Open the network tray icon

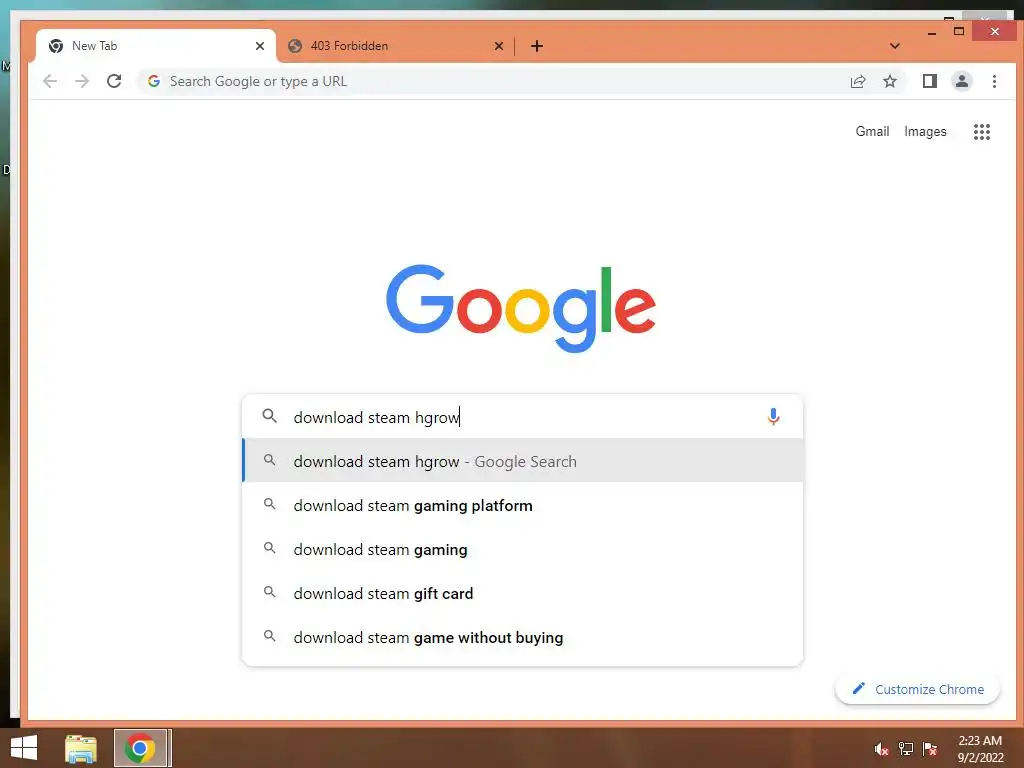[906, 749]
